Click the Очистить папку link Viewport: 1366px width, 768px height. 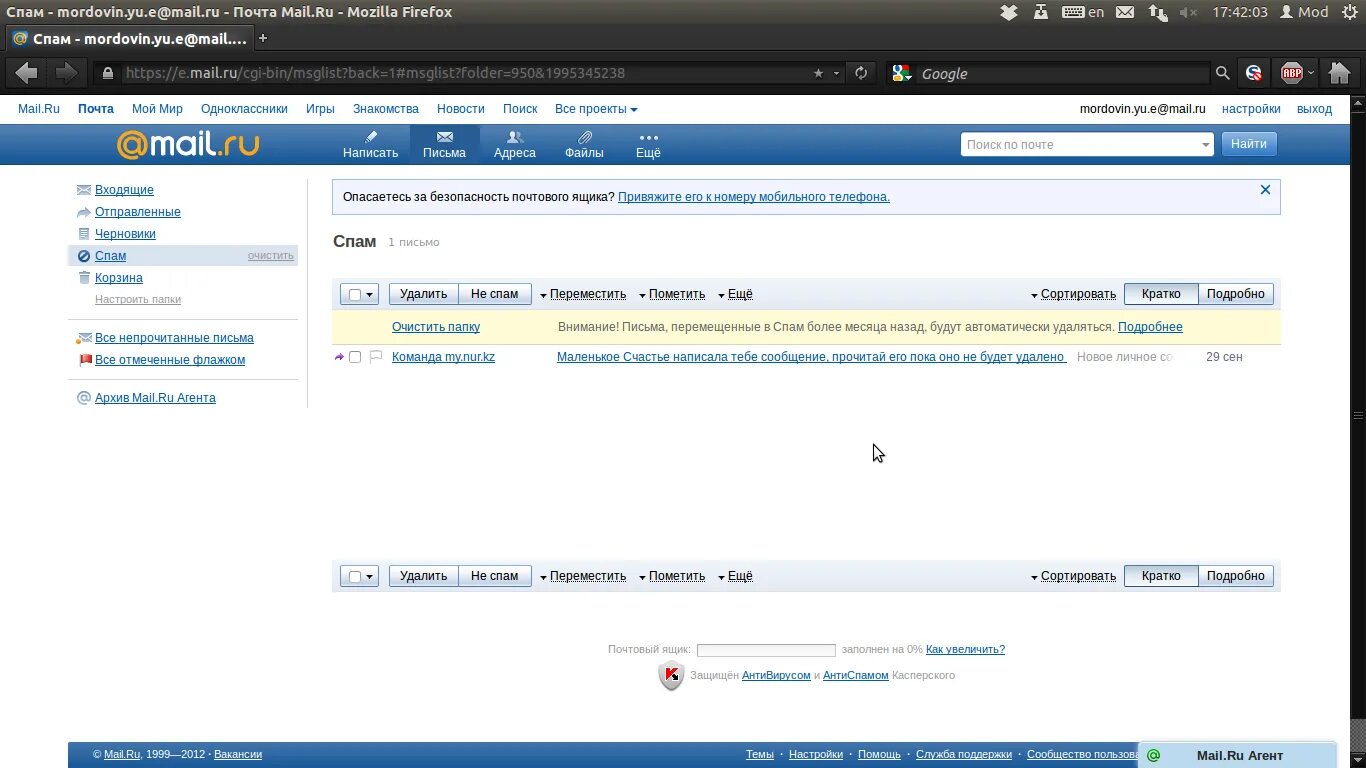(x=436, y=327)
